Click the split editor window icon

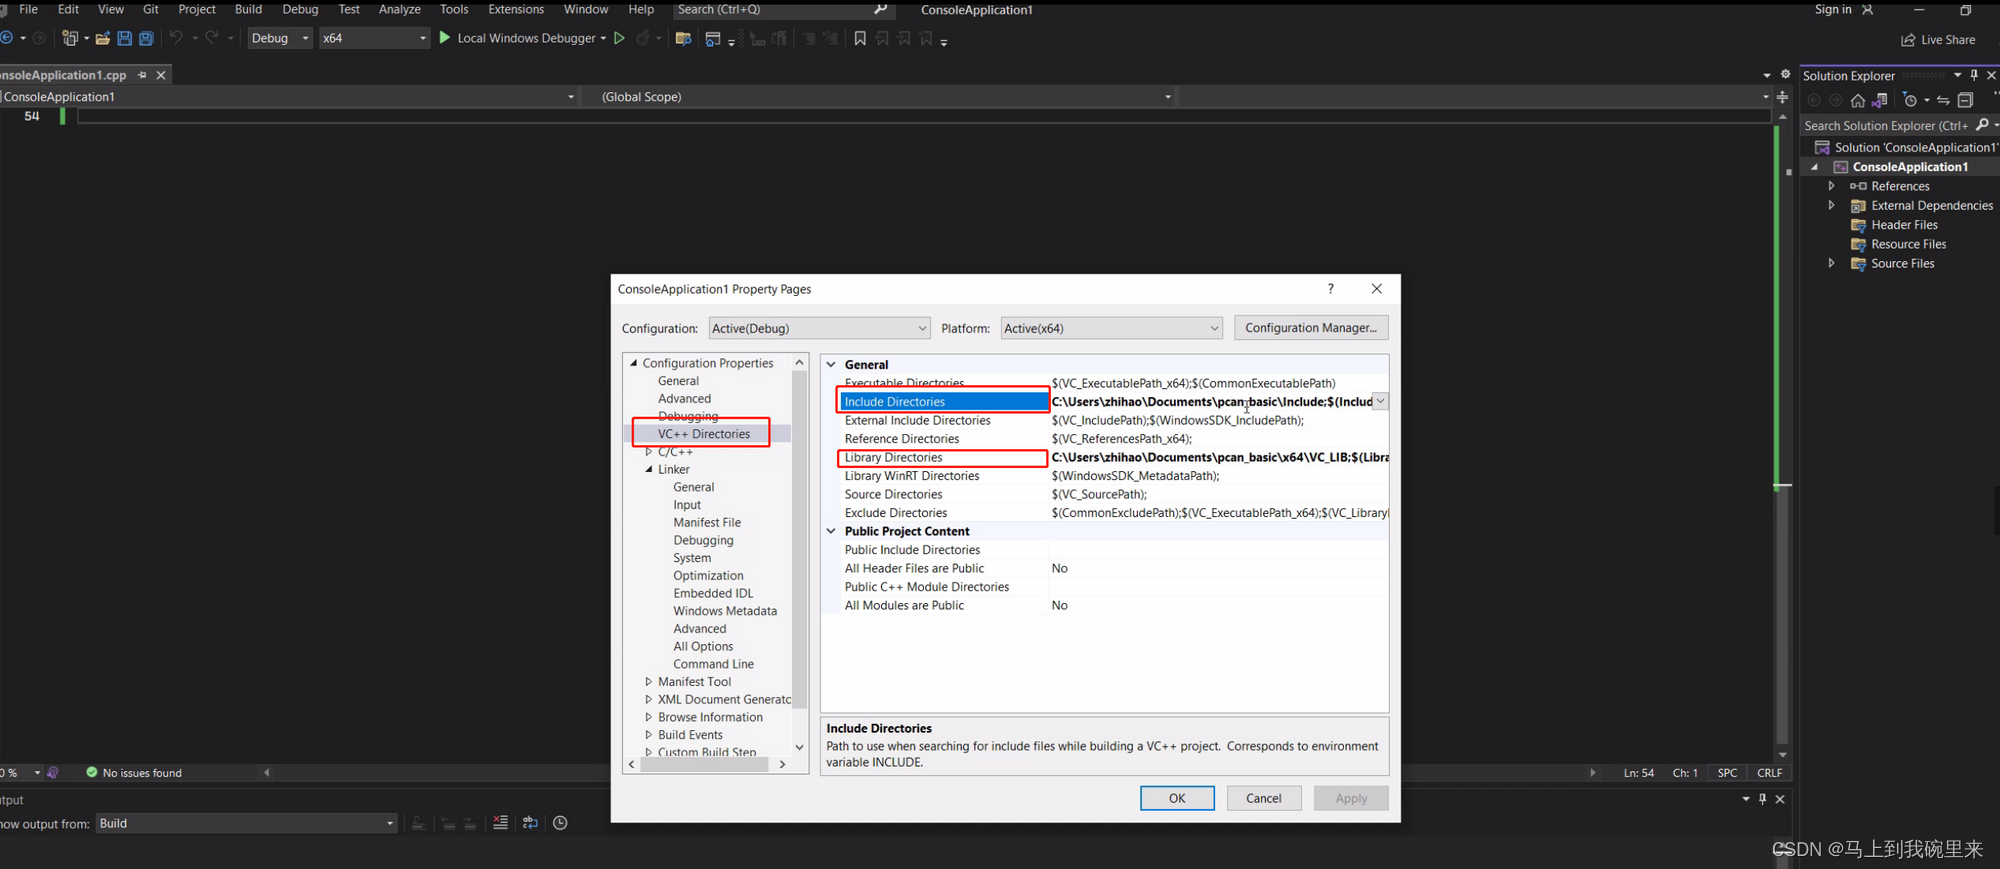click(x=1782, y=97)
